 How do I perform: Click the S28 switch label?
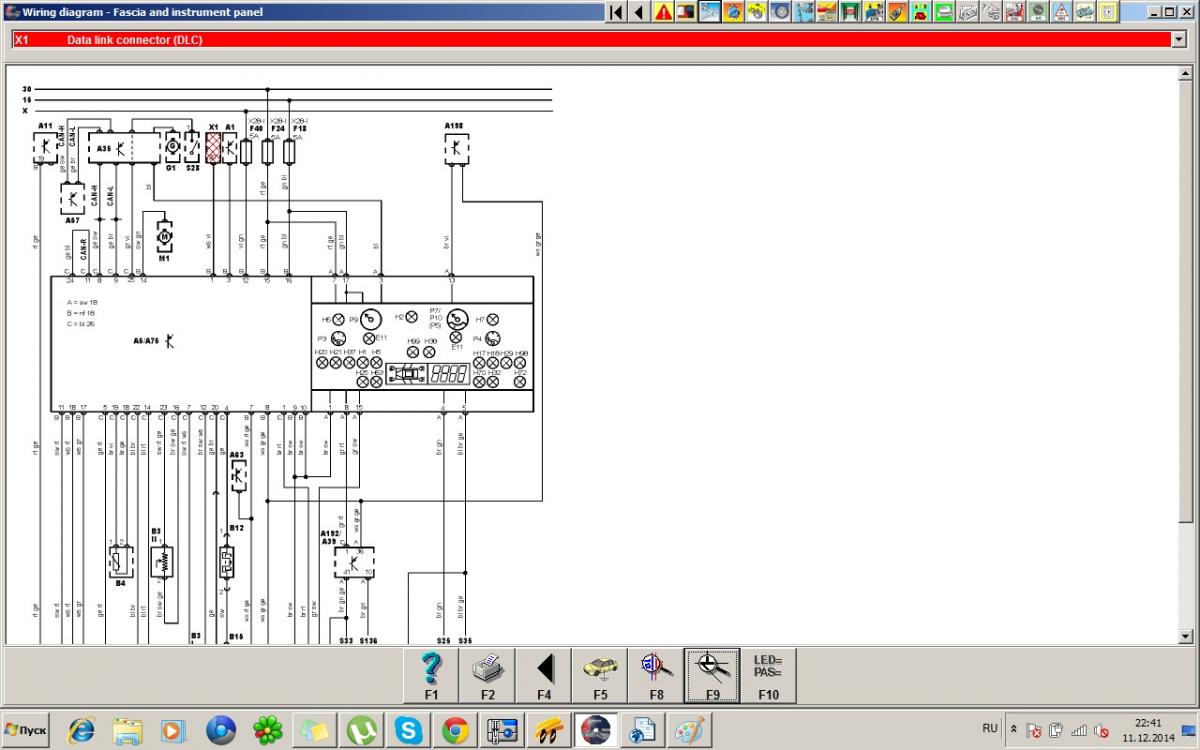pos(193,168)
